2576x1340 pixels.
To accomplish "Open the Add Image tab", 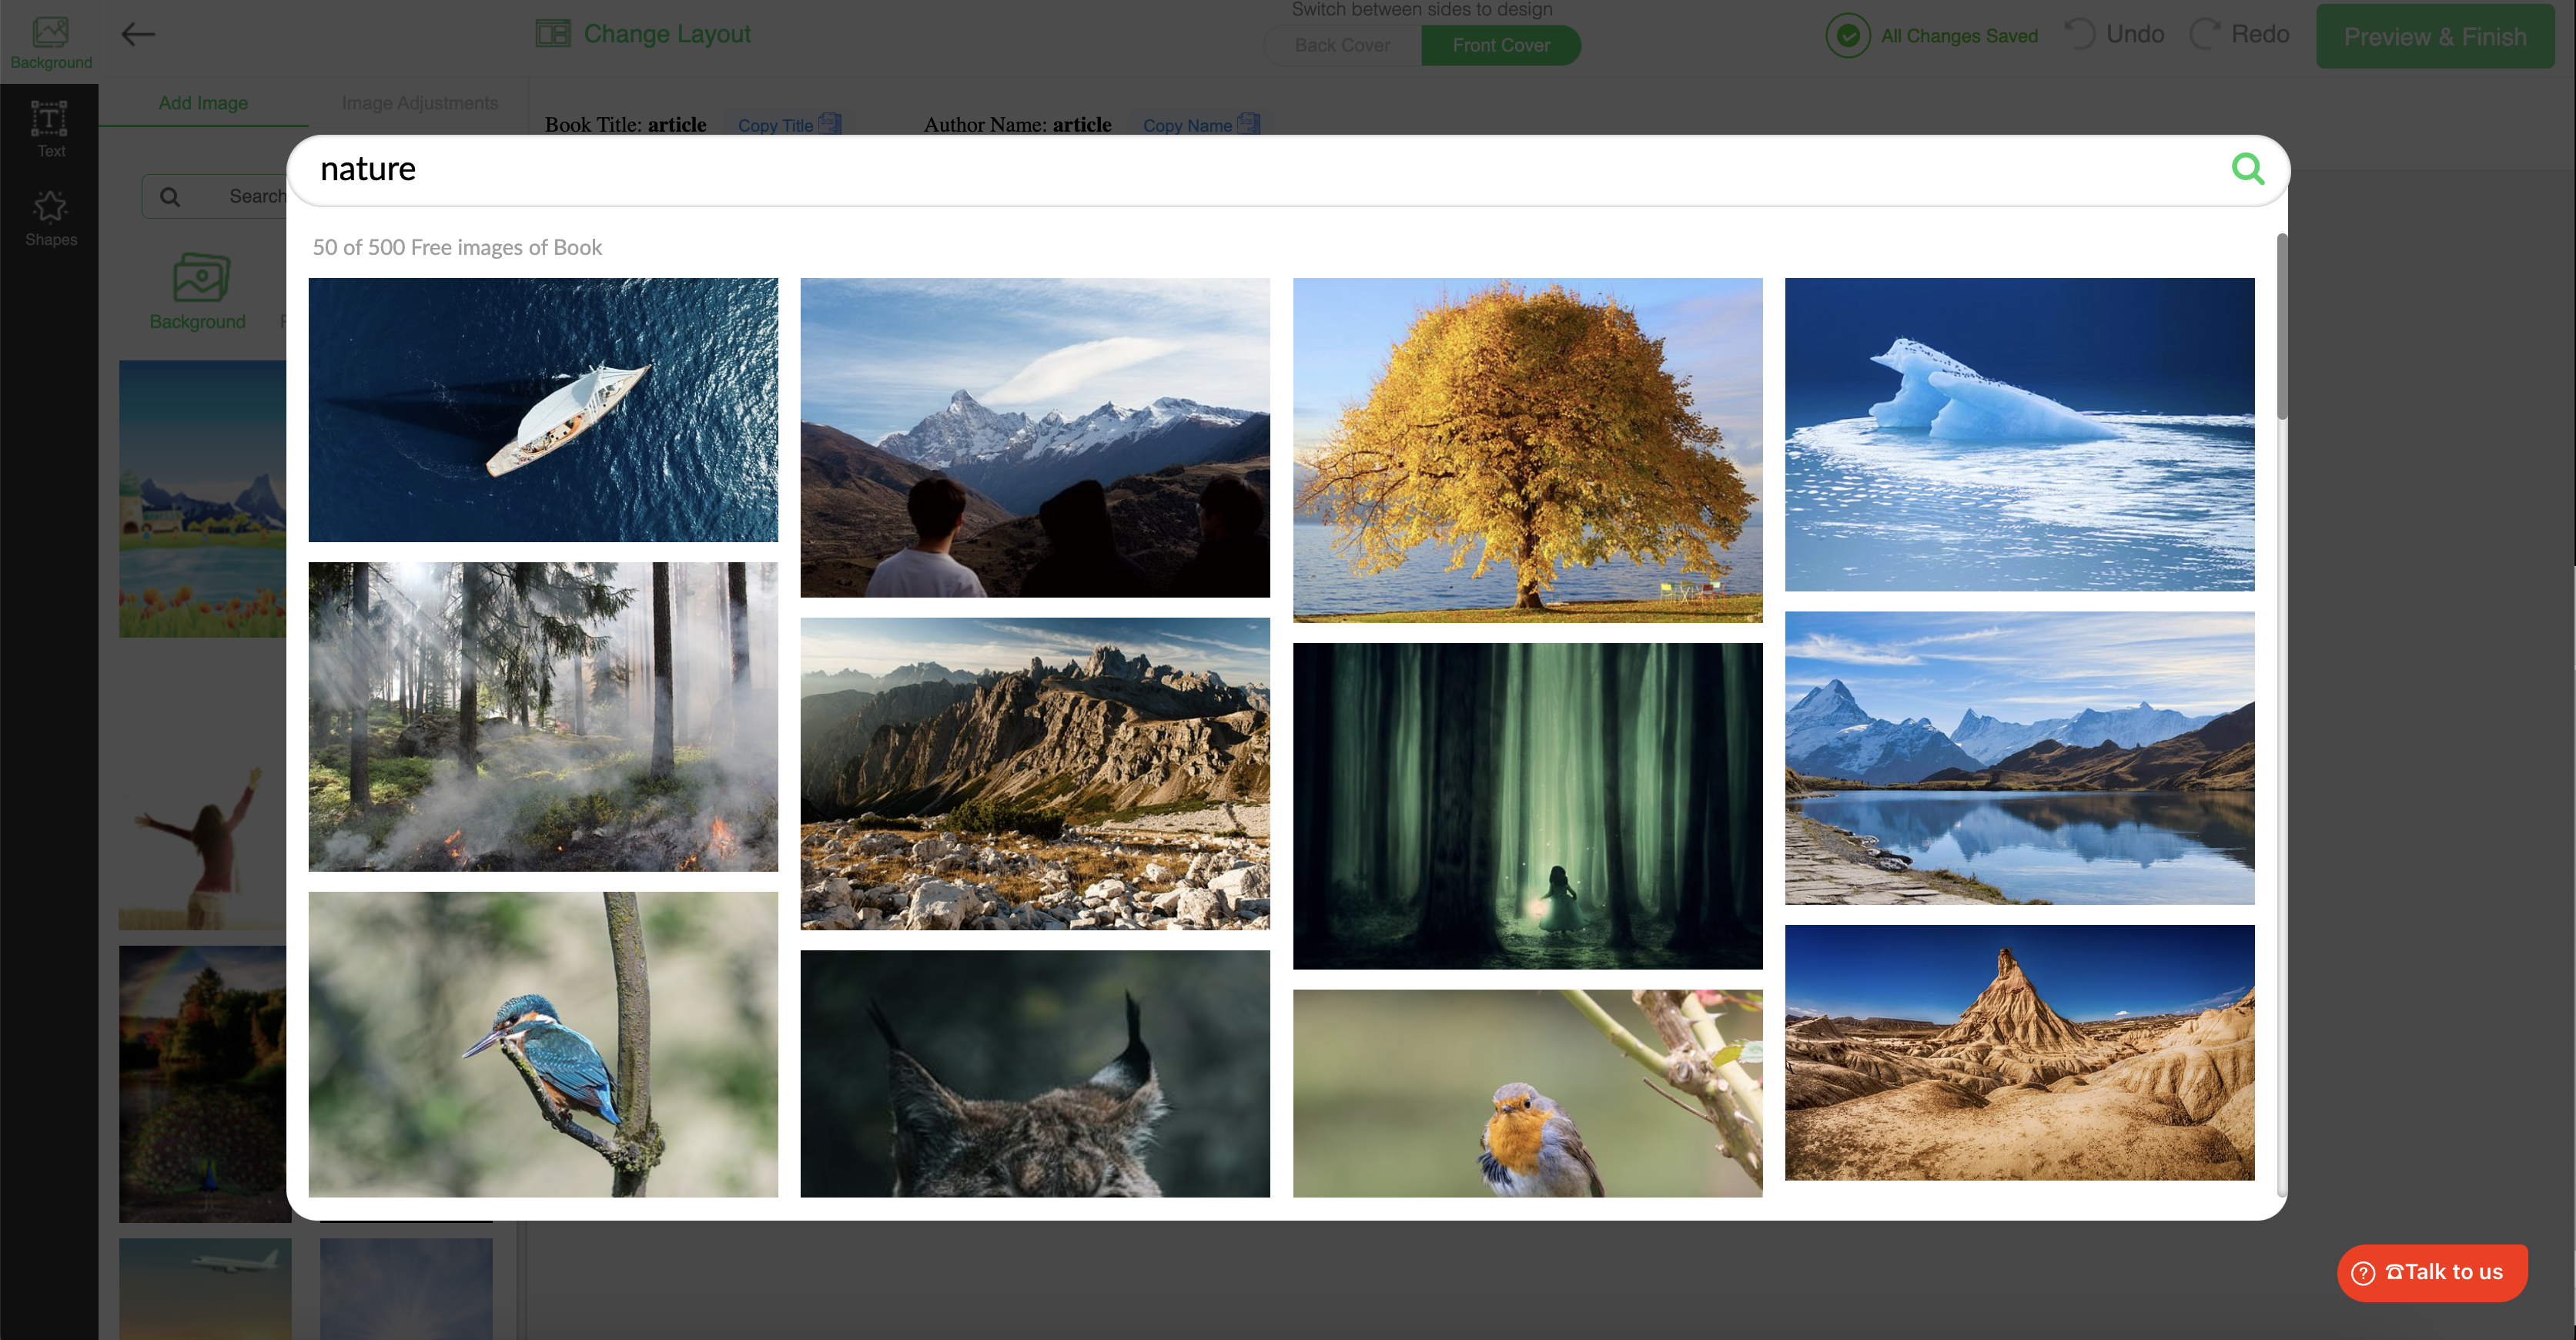I will pos(203,103).
